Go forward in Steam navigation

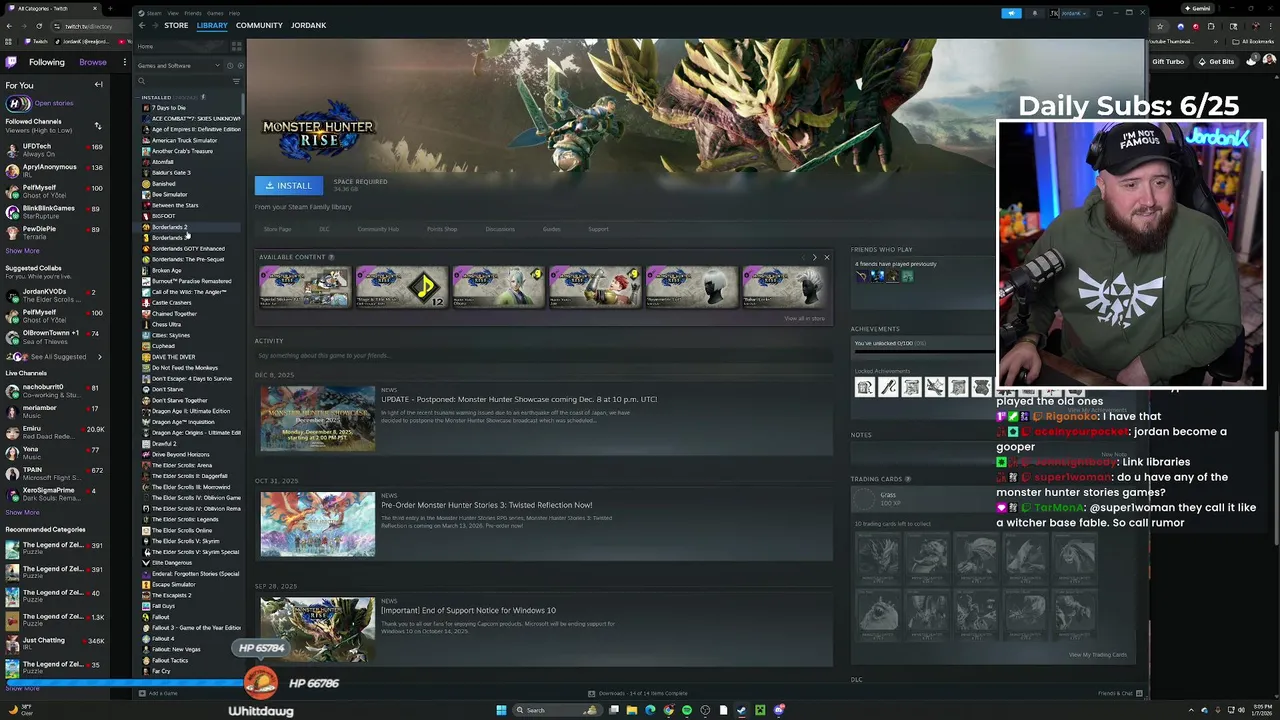pos(154,25)
